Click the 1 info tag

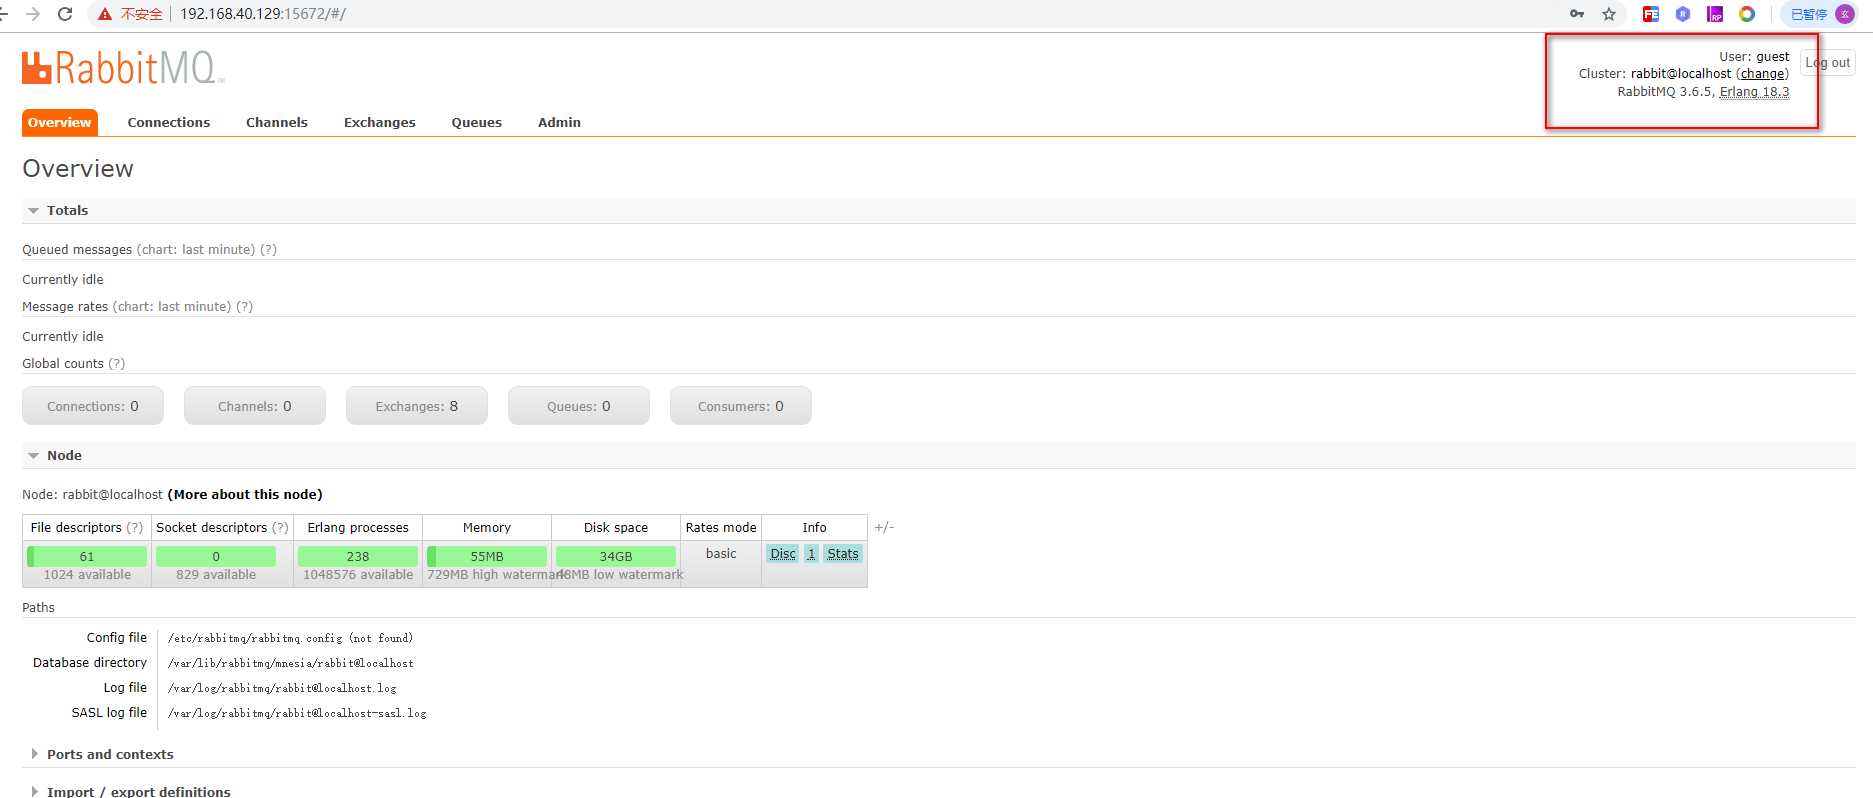point(811,554)
